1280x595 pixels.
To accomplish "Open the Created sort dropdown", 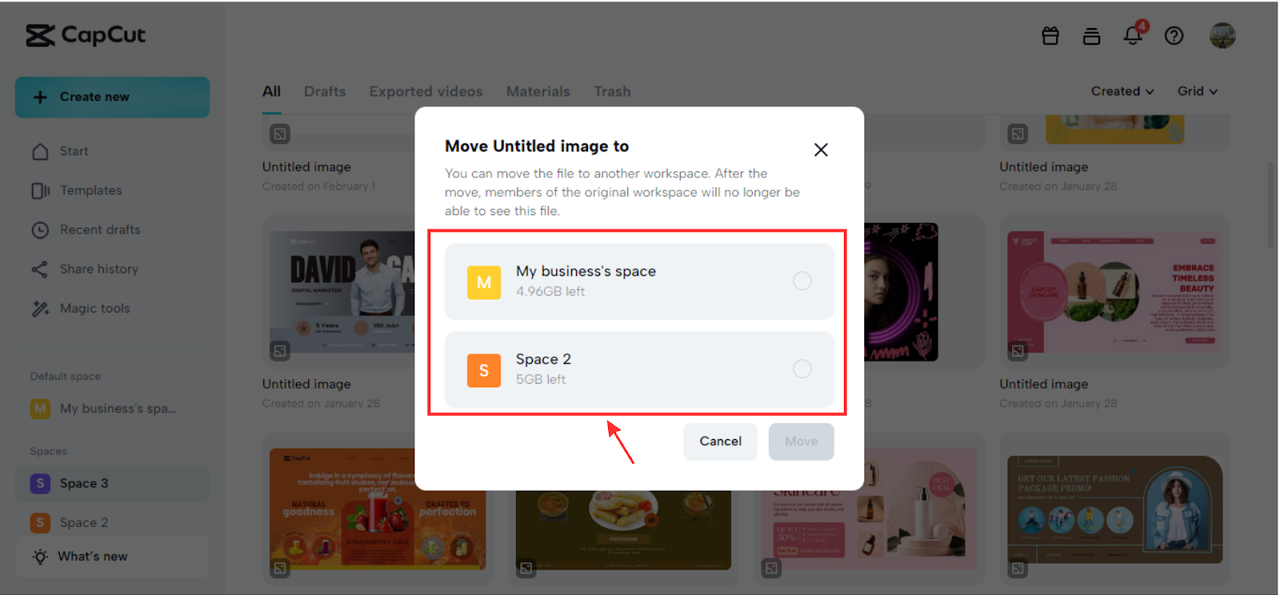I will (1122, 91).
